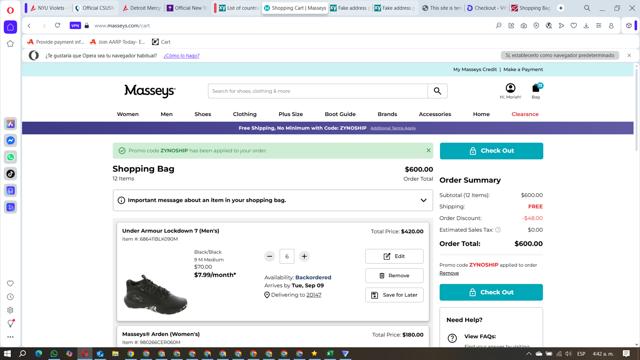Click the top Check Out button
Screen dimensions: 640x360
pos(491,151)
